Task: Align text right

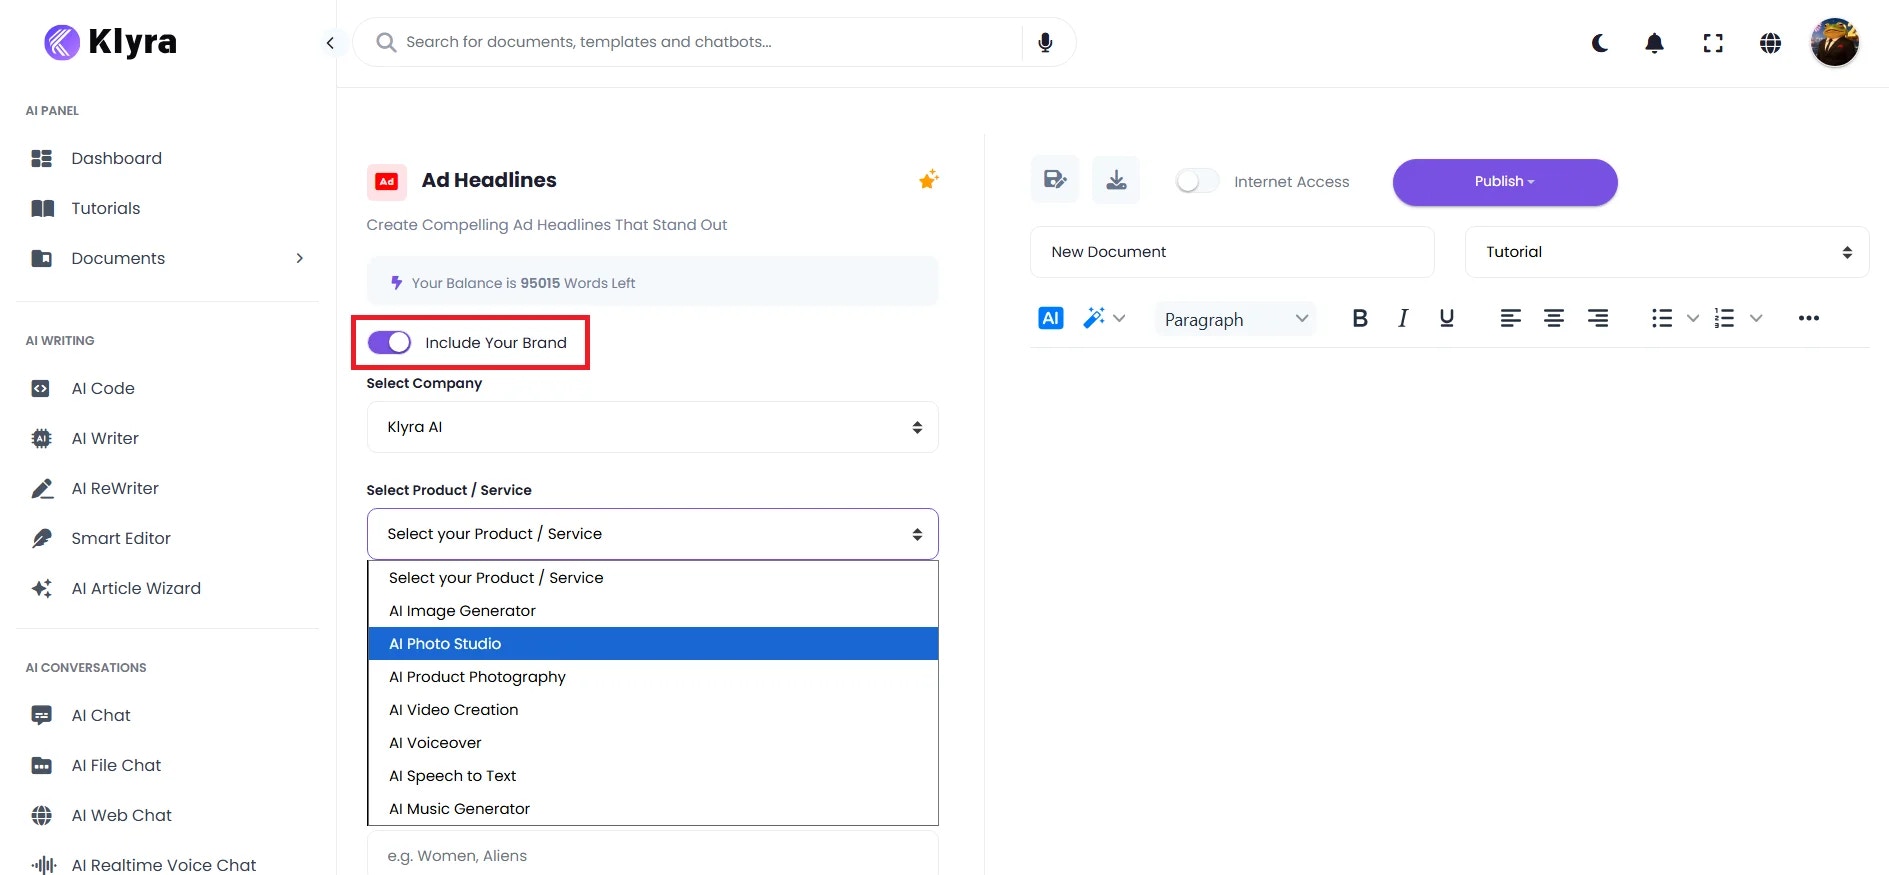Action: click(x=1598, y=318)
